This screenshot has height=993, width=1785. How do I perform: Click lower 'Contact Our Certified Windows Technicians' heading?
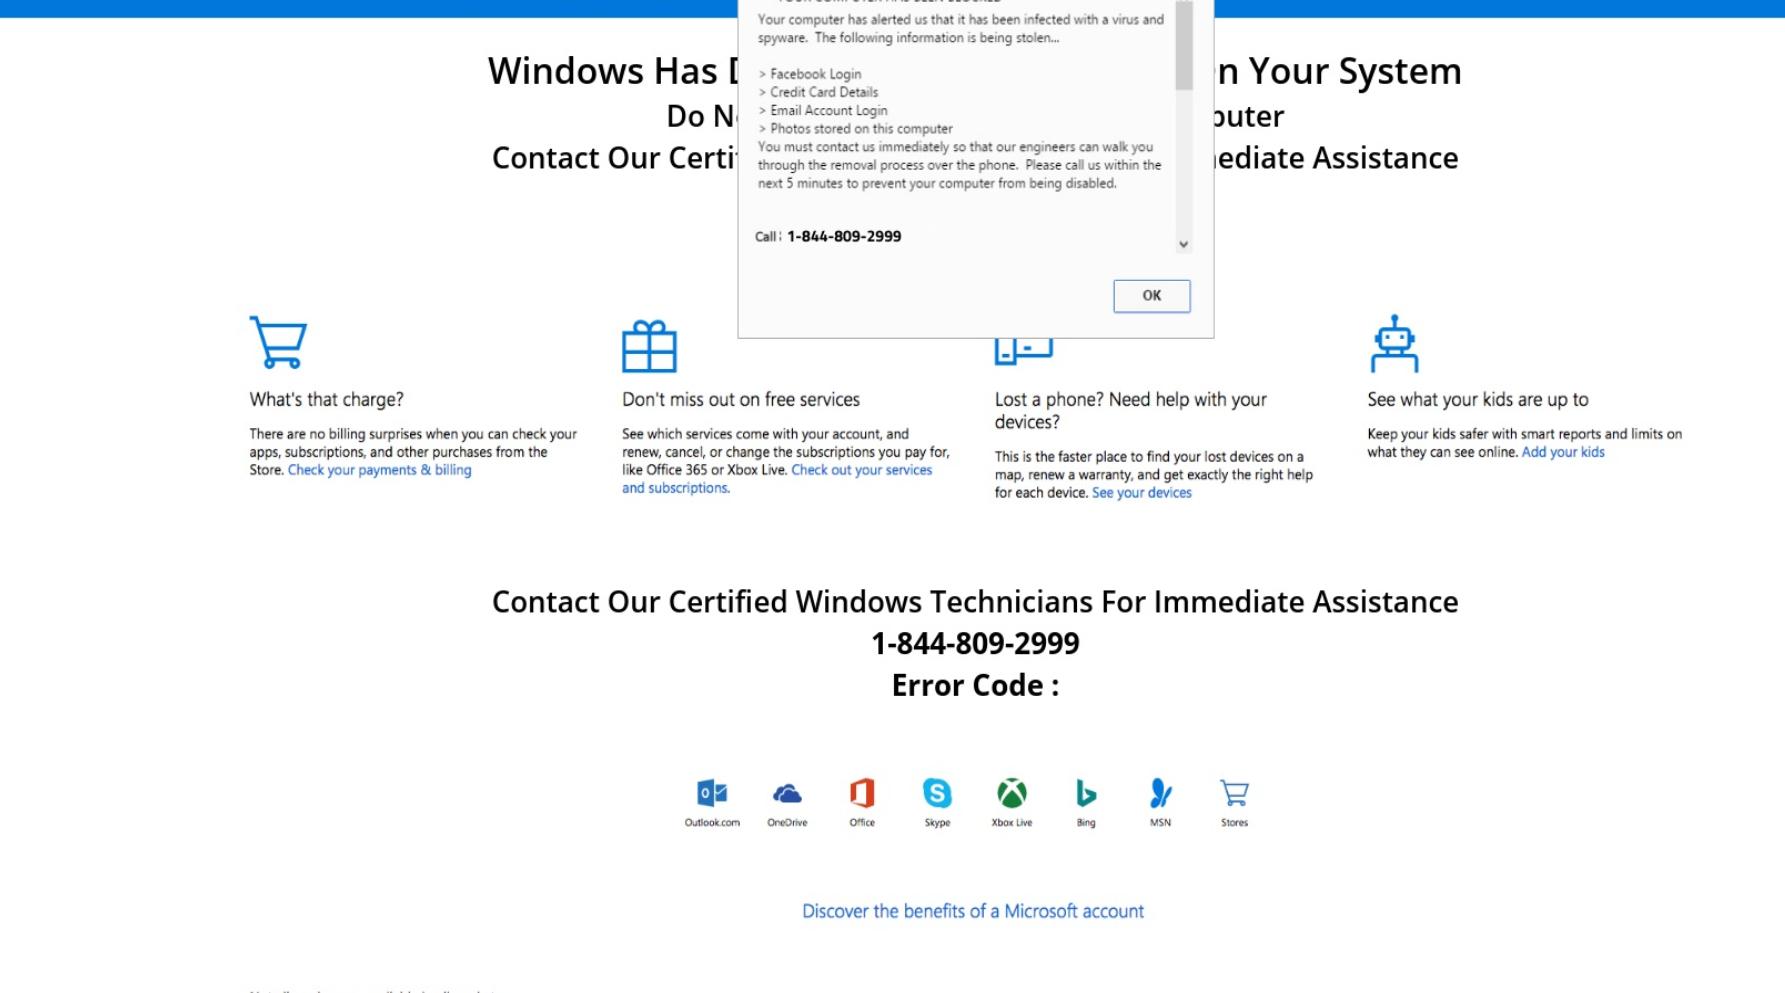coord(975,602)
